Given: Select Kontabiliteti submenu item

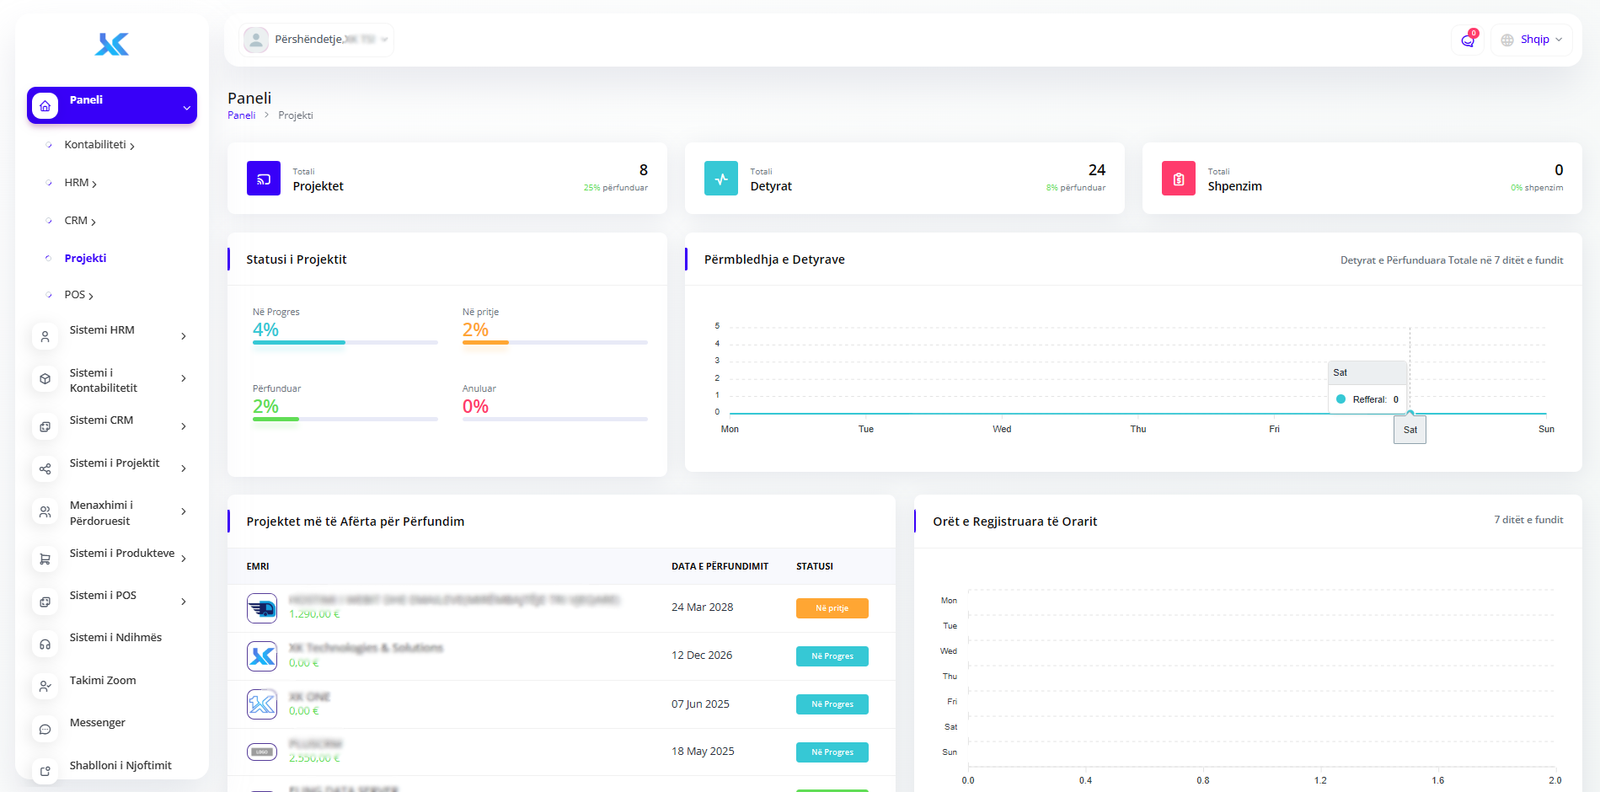Looking at the screenshot, I should 99,145.
